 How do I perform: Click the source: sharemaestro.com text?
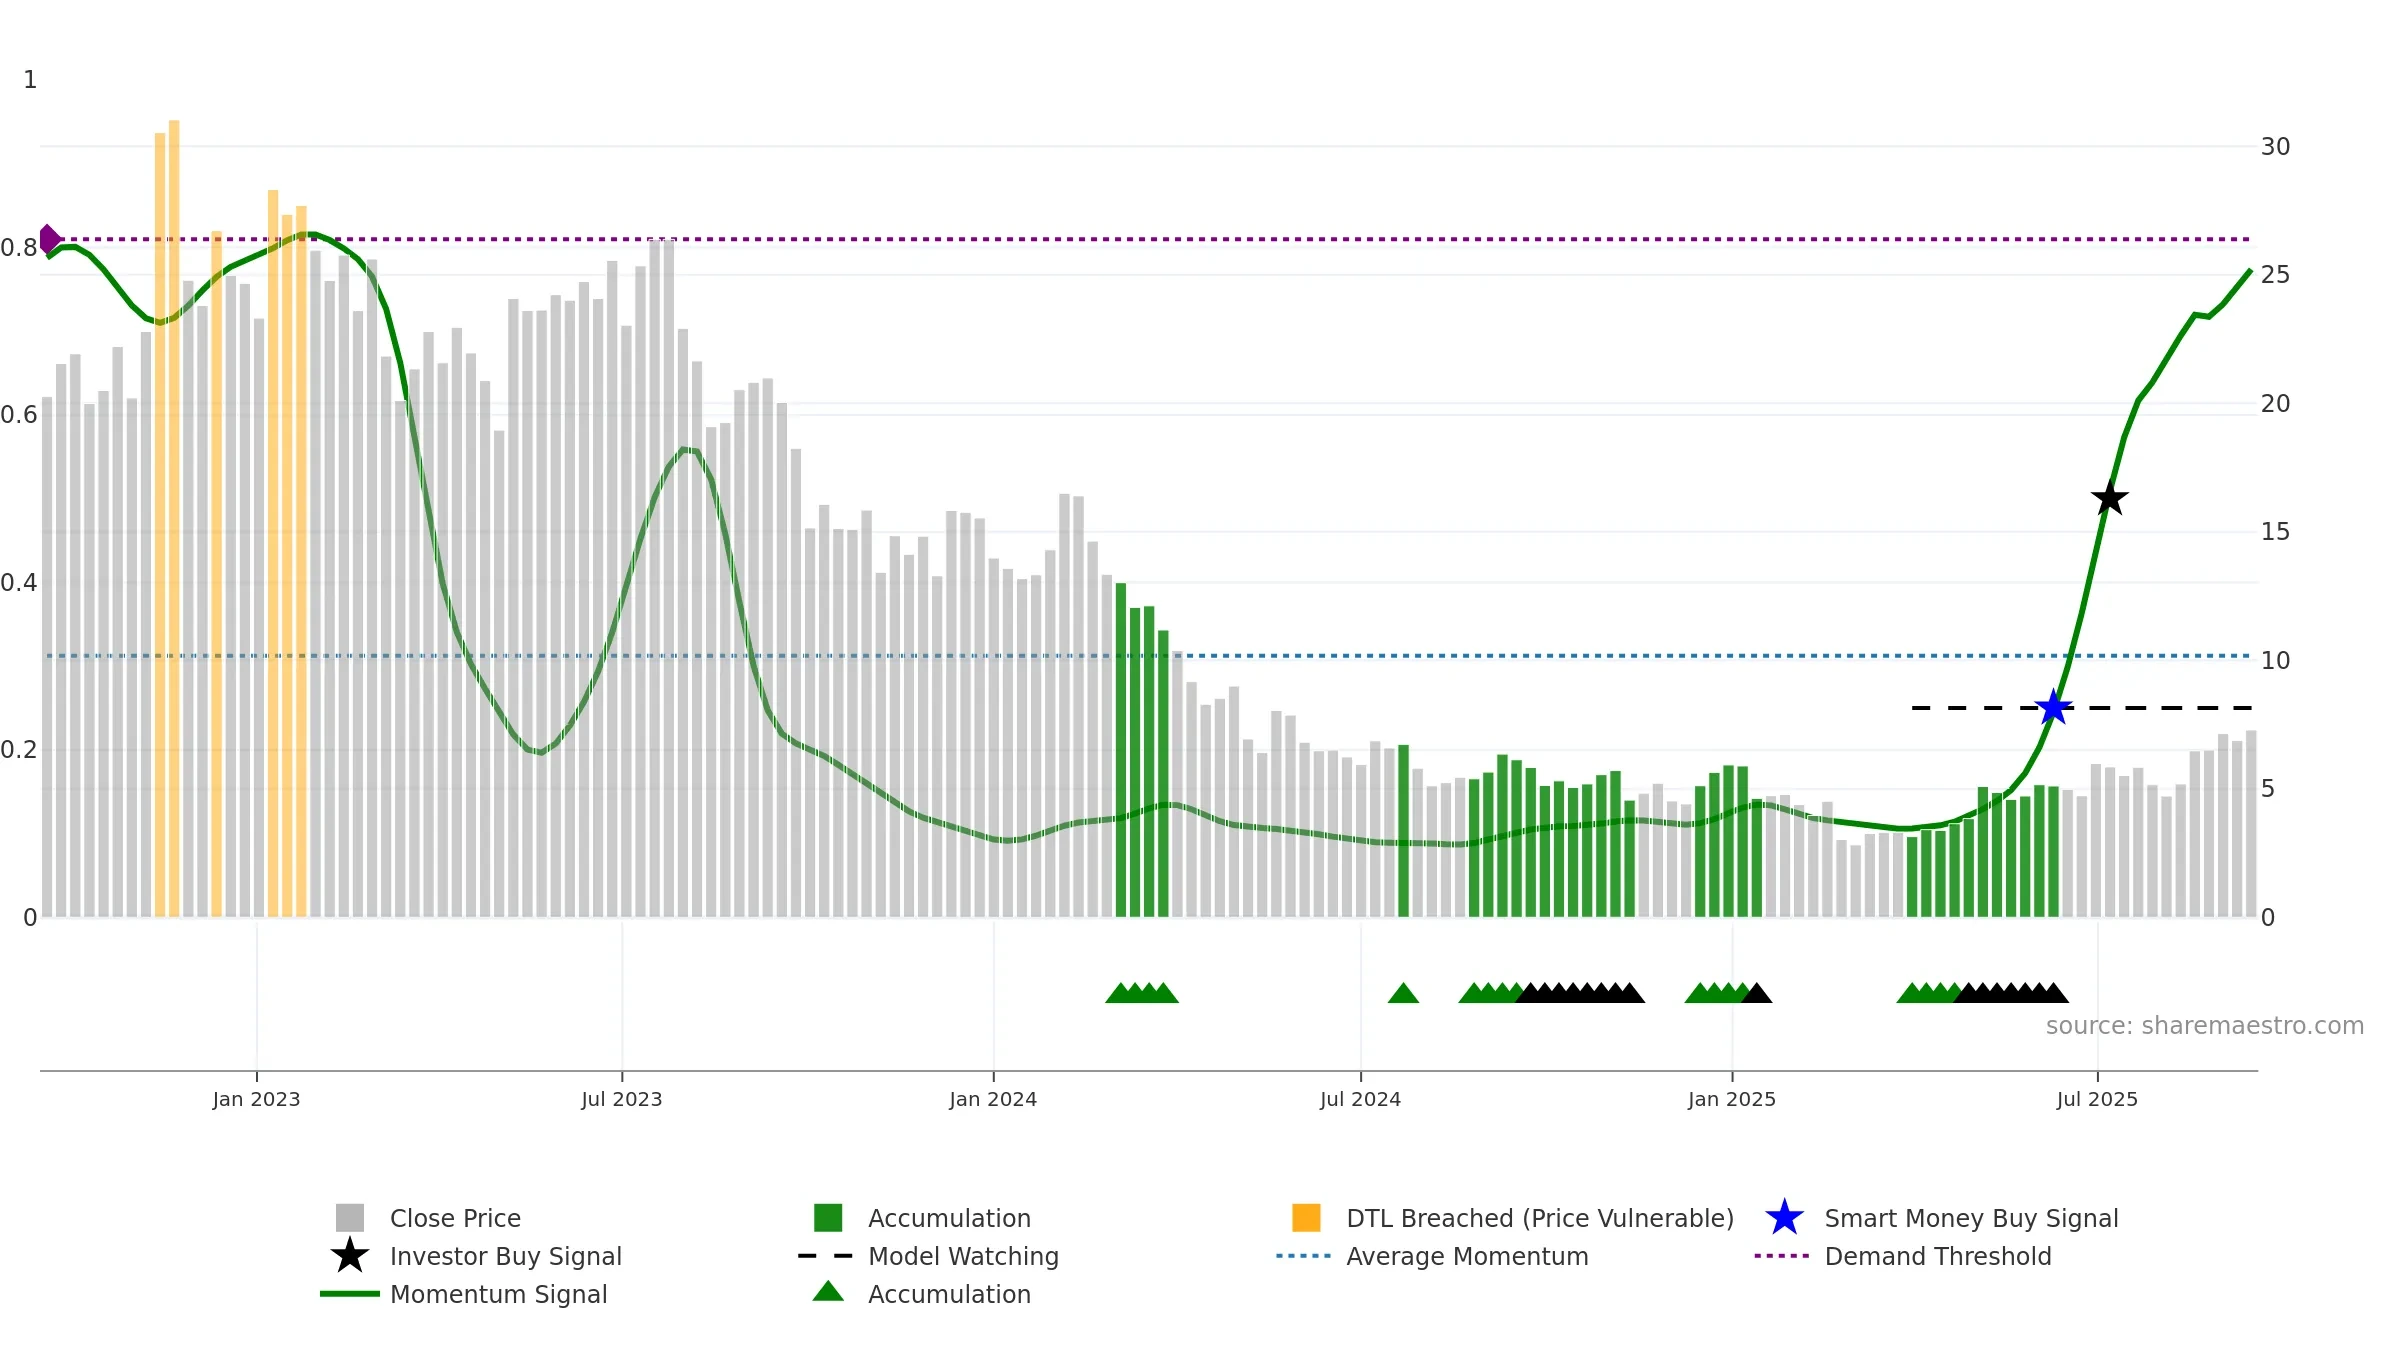click(x=2205, y=1026)
